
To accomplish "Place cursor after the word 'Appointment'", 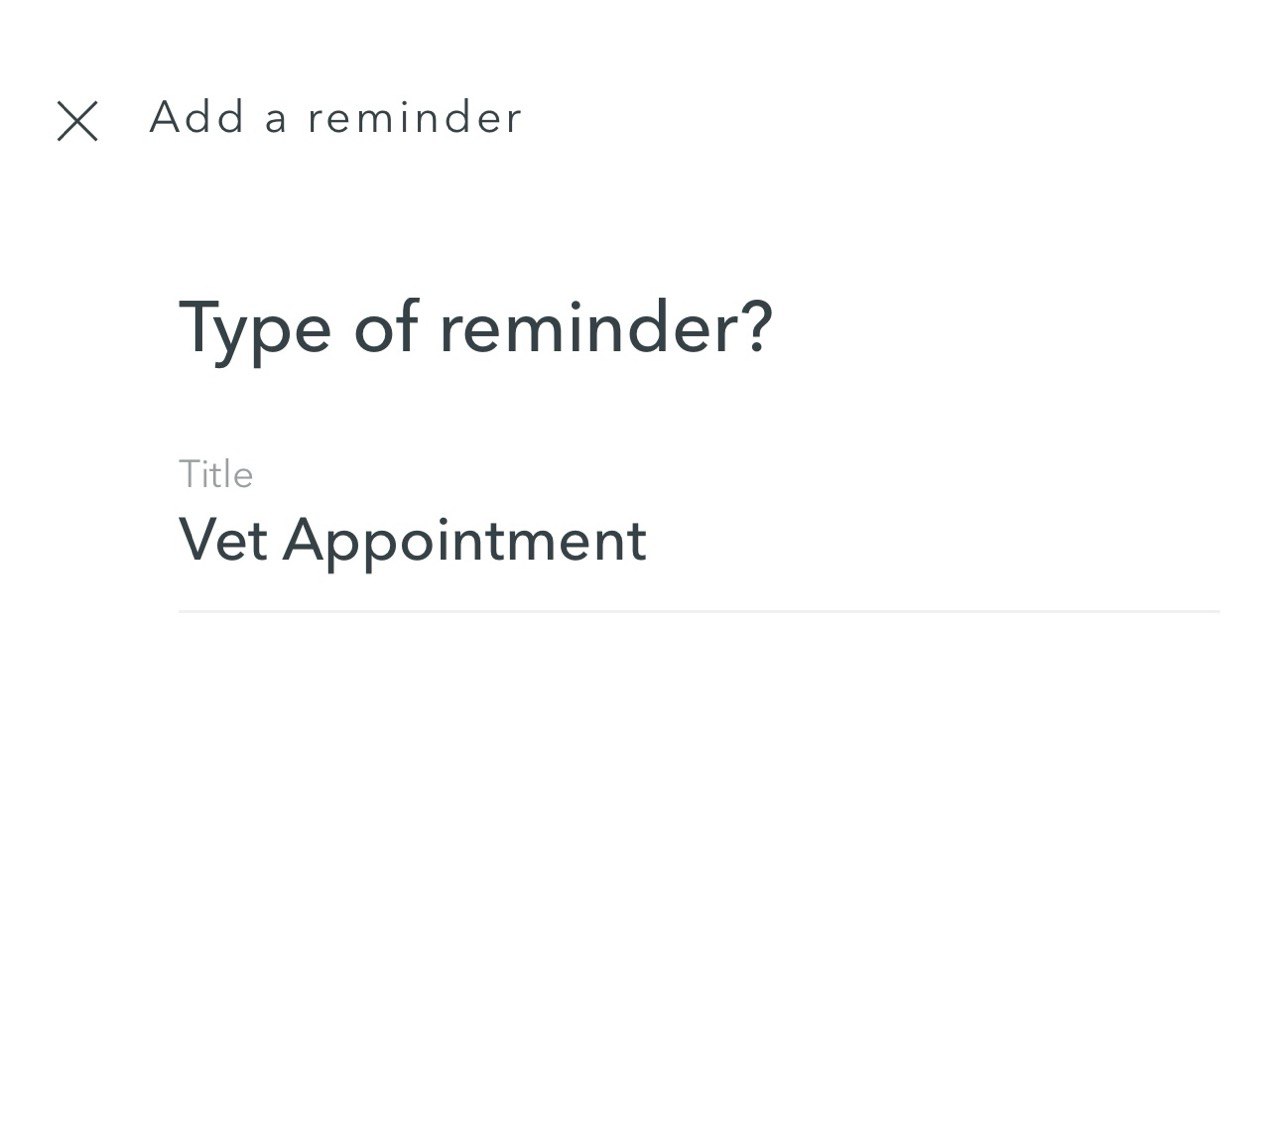I will pyautogui.click(x=649, y=541).
